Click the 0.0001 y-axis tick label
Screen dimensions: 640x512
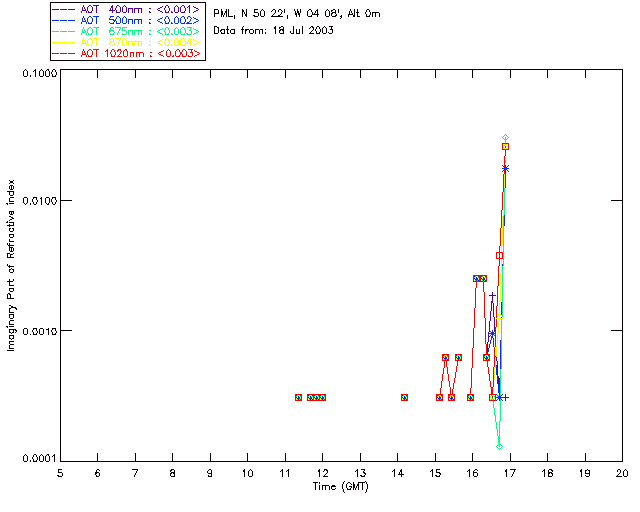click(40, 459)
